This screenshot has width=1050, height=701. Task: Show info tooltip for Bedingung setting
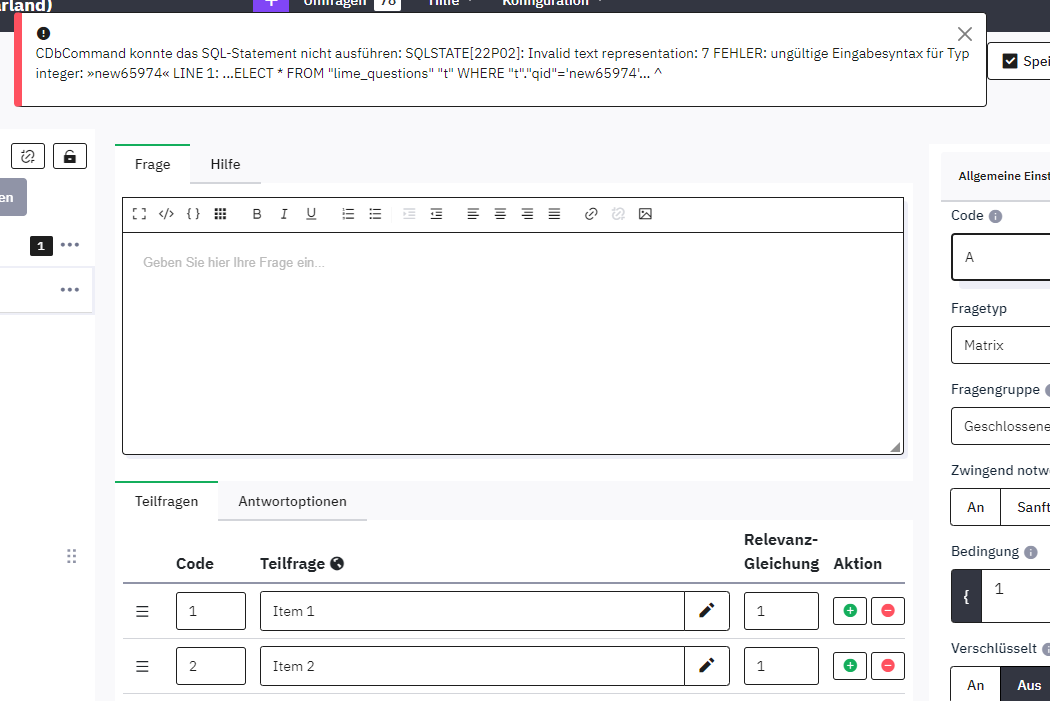(x=1031, y=552)
